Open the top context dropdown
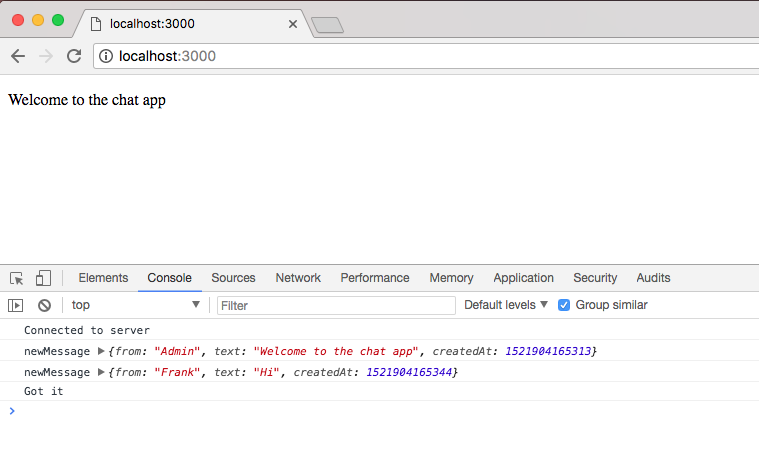The height and width of the screenshot is (461, 759). pos(135,305)
